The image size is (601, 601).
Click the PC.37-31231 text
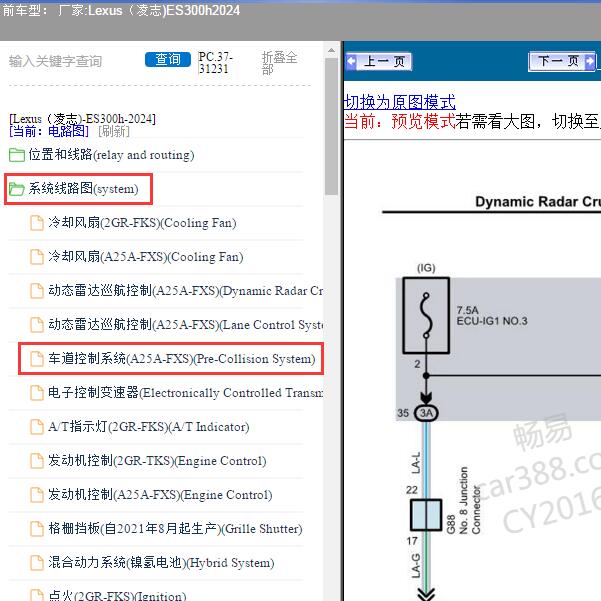tap(215, 62)
